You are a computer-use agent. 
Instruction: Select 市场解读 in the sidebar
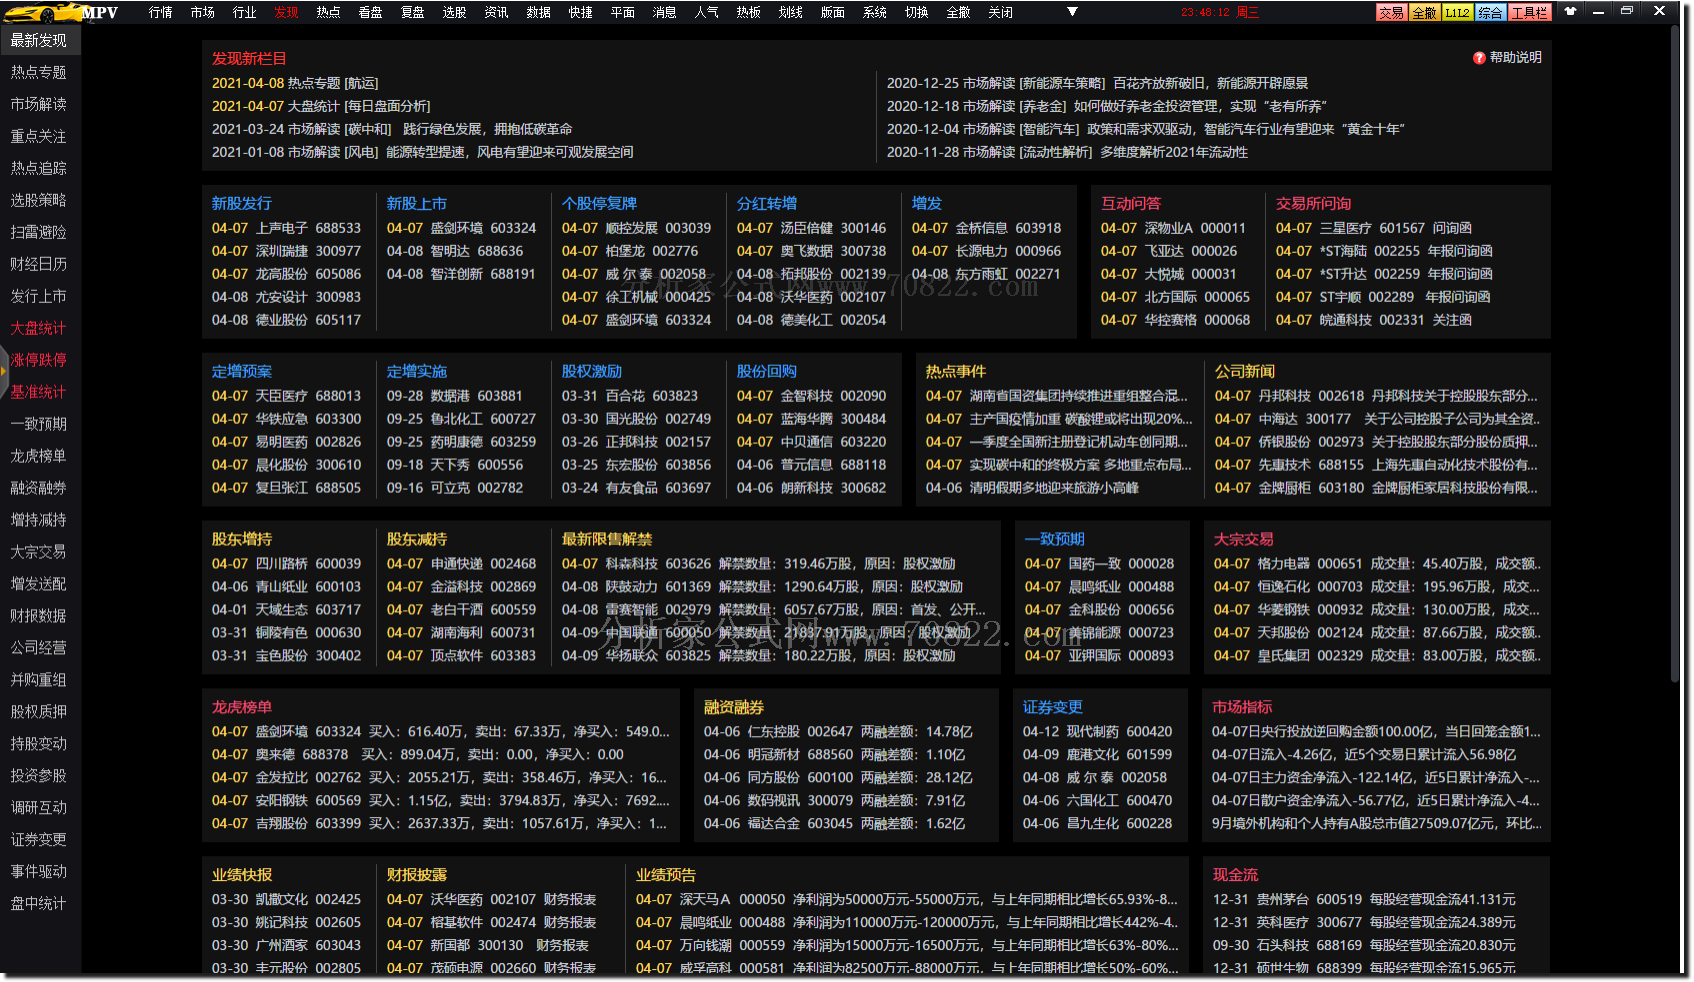pyautogui.click(x=40, y=104)
